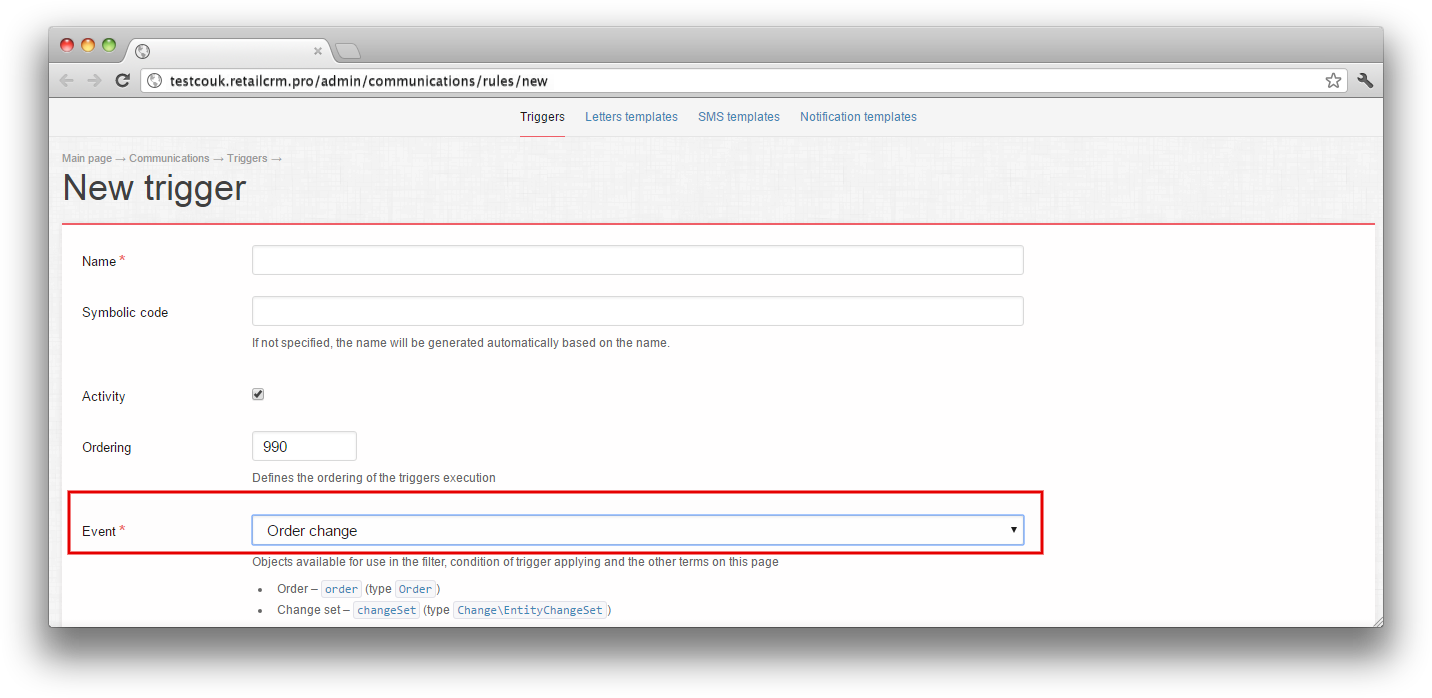
Task: Click the 'Defines the ordering' hint text
Action: [374, 478]
